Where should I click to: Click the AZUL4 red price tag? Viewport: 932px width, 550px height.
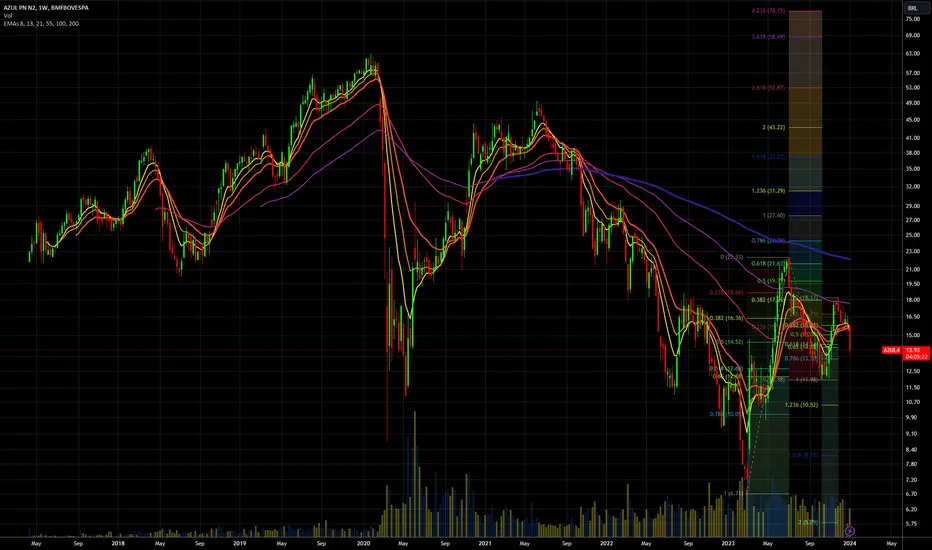(892, 350)
